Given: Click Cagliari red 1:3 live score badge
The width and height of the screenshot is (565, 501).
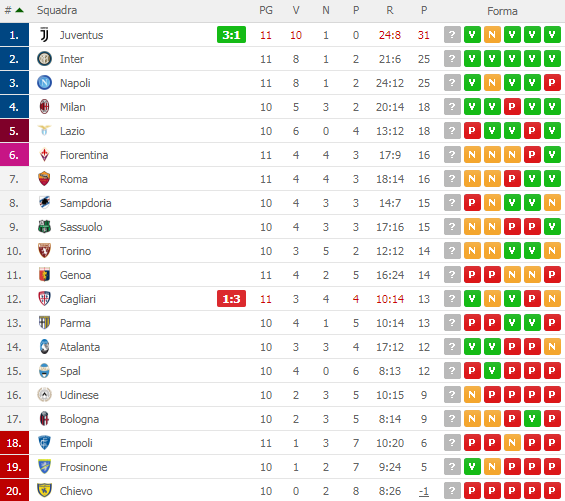Looking at the screenshot, I should 231,299.
